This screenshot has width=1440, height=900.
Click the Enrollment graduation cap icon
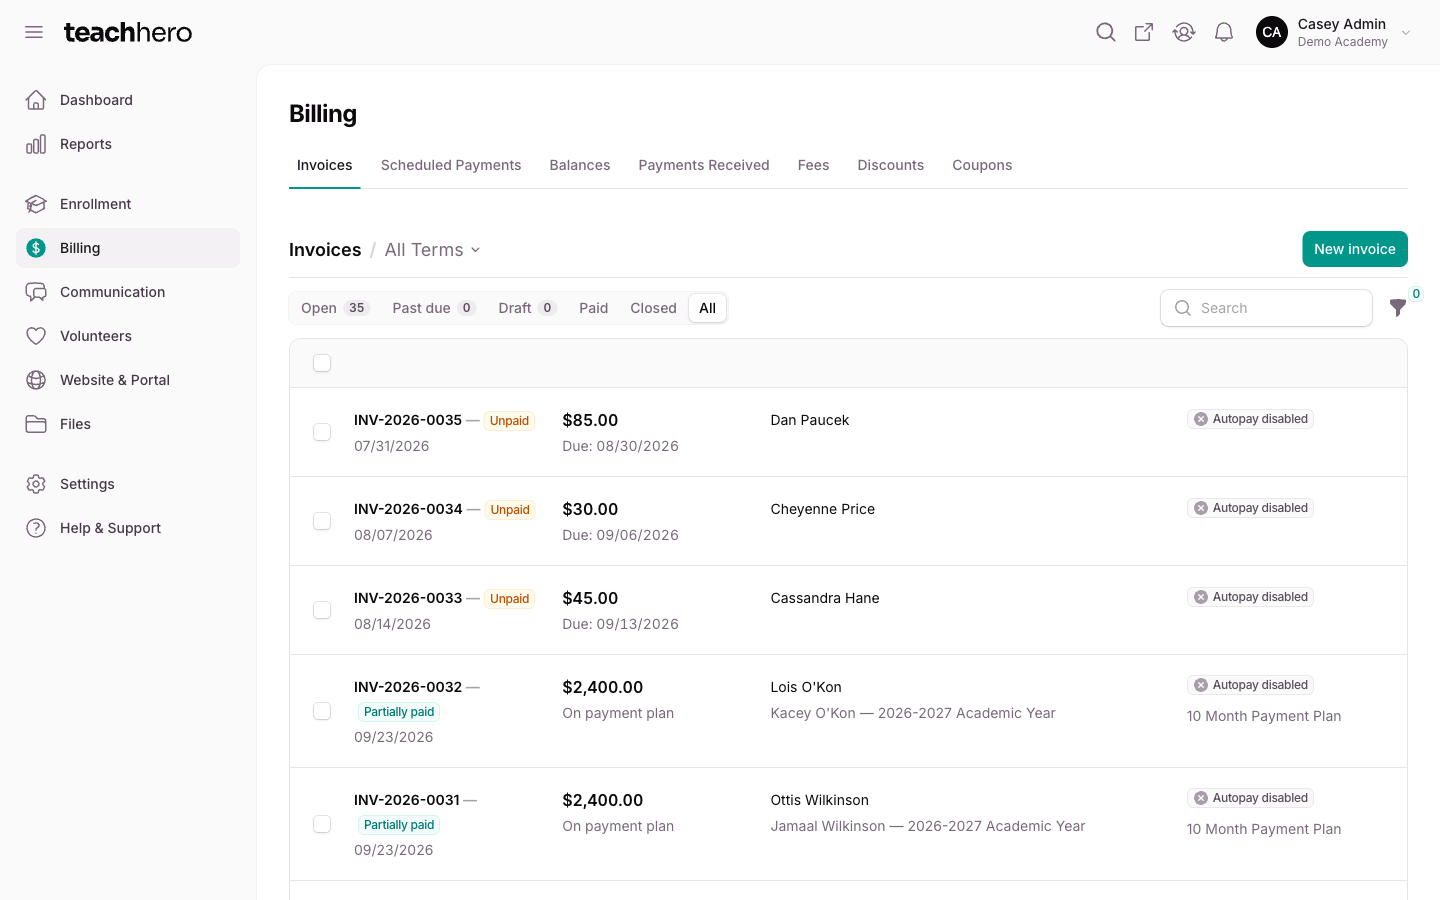pos(36,204)
